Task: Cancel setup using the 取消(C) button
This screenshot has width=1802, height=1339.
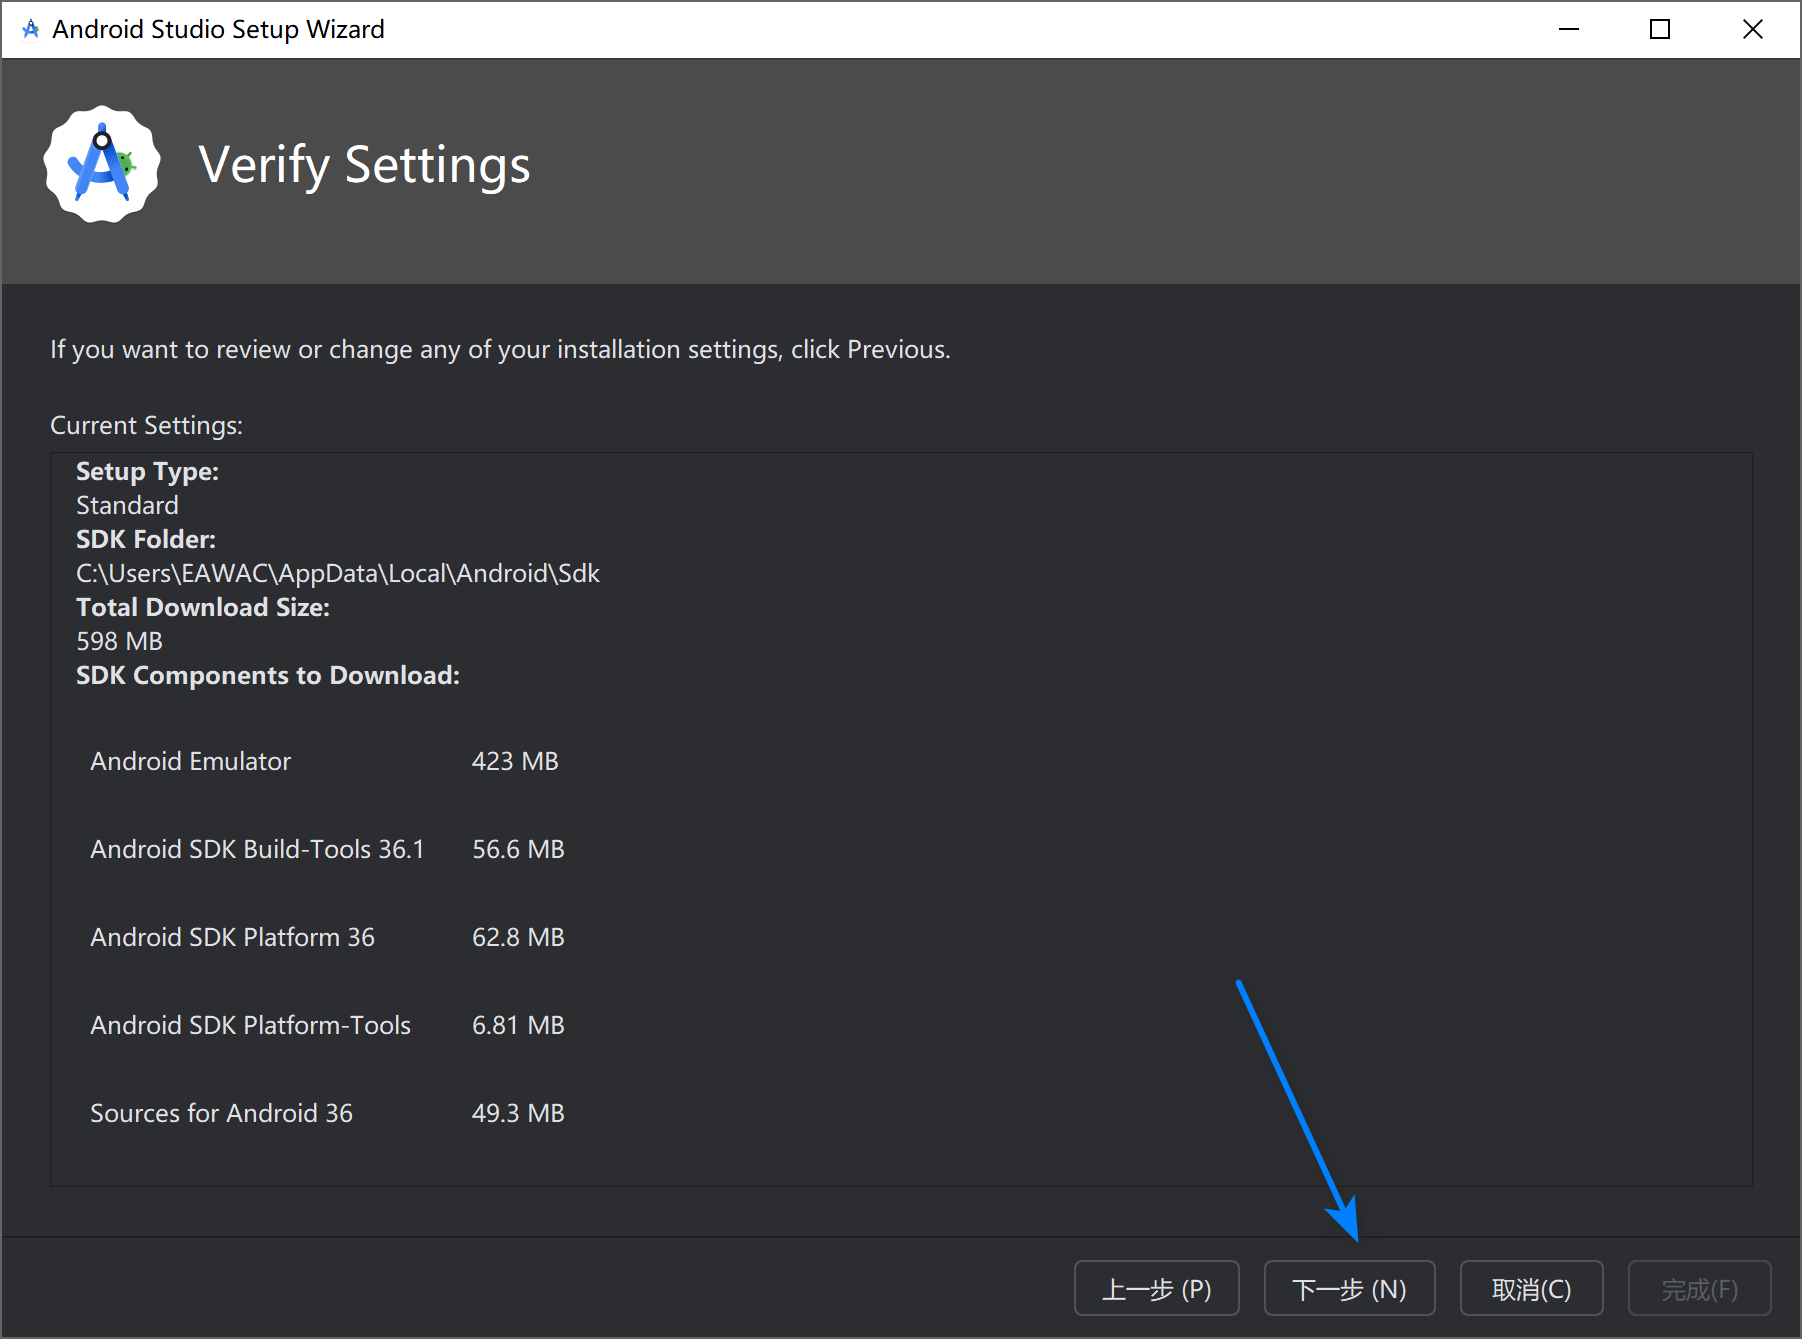Action: 1531,1289
